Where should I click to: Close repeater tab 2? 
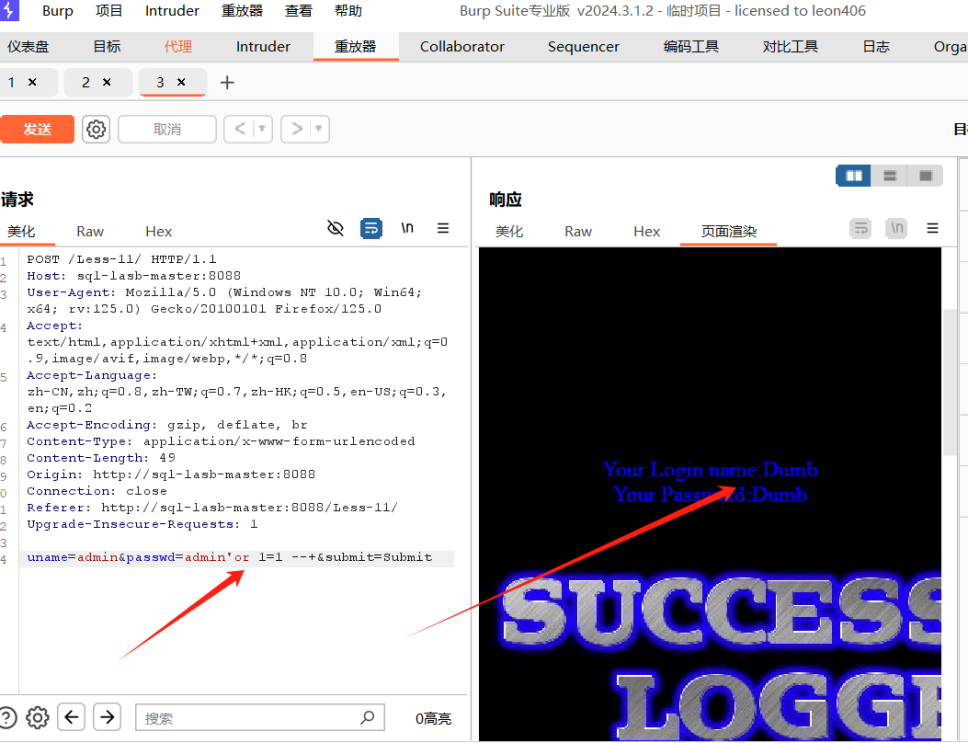coord(107,82)
